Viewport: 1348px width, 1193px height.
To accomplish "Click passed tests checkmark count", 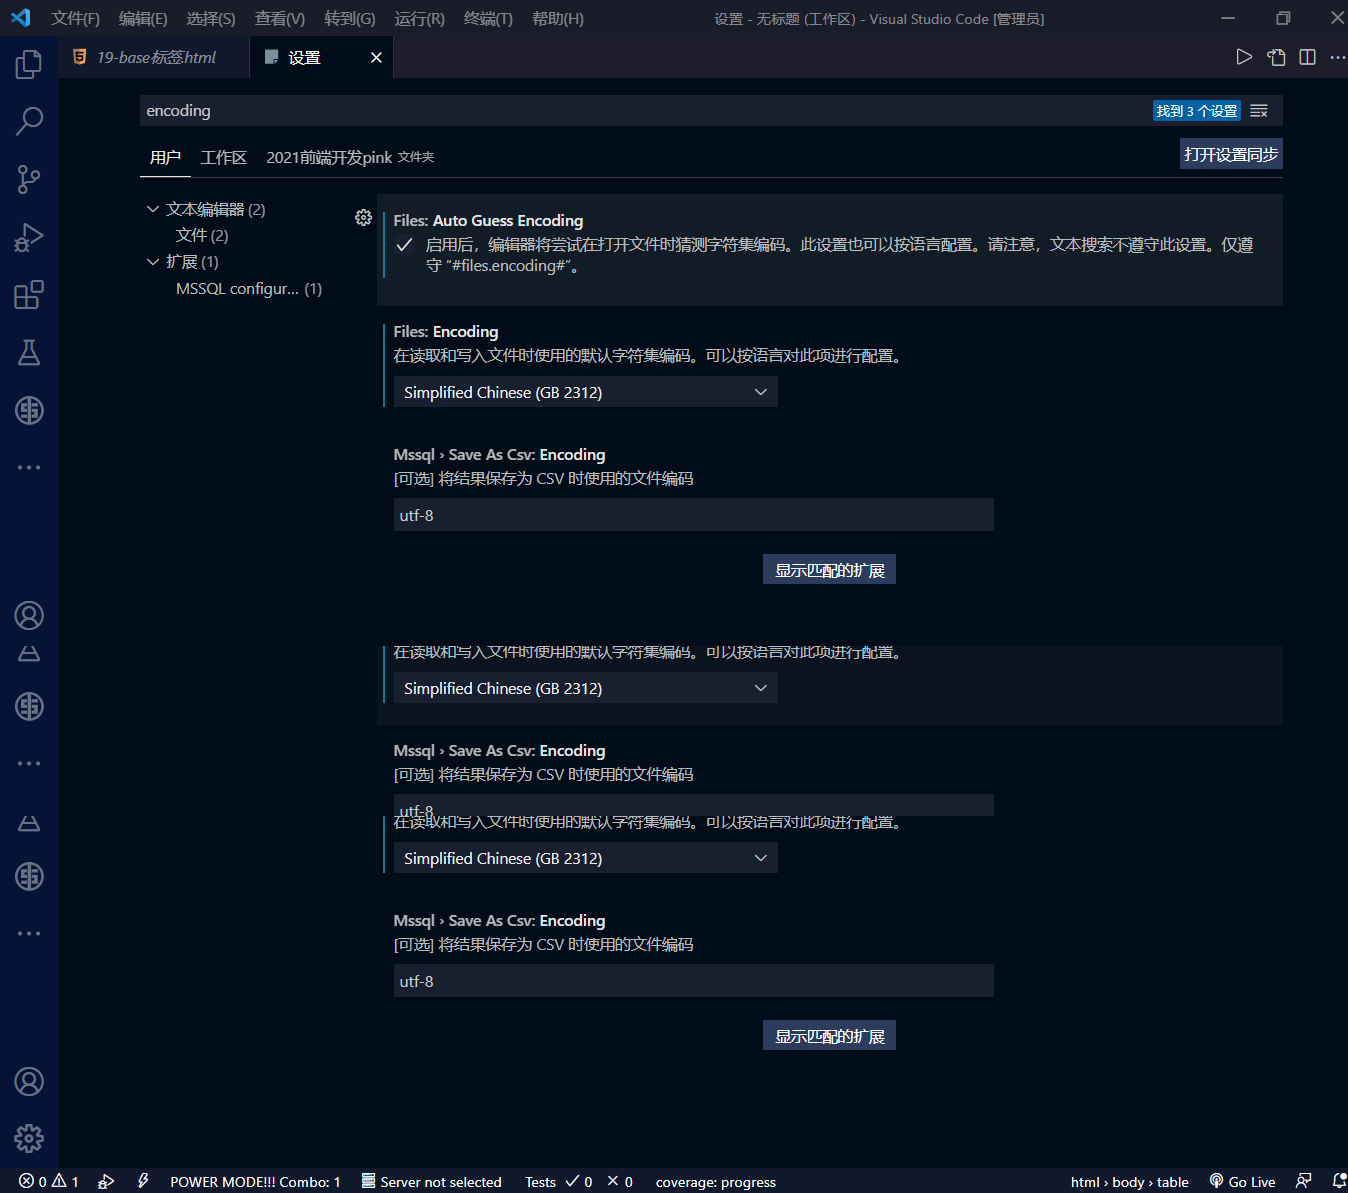I will tap(579, 1181).
